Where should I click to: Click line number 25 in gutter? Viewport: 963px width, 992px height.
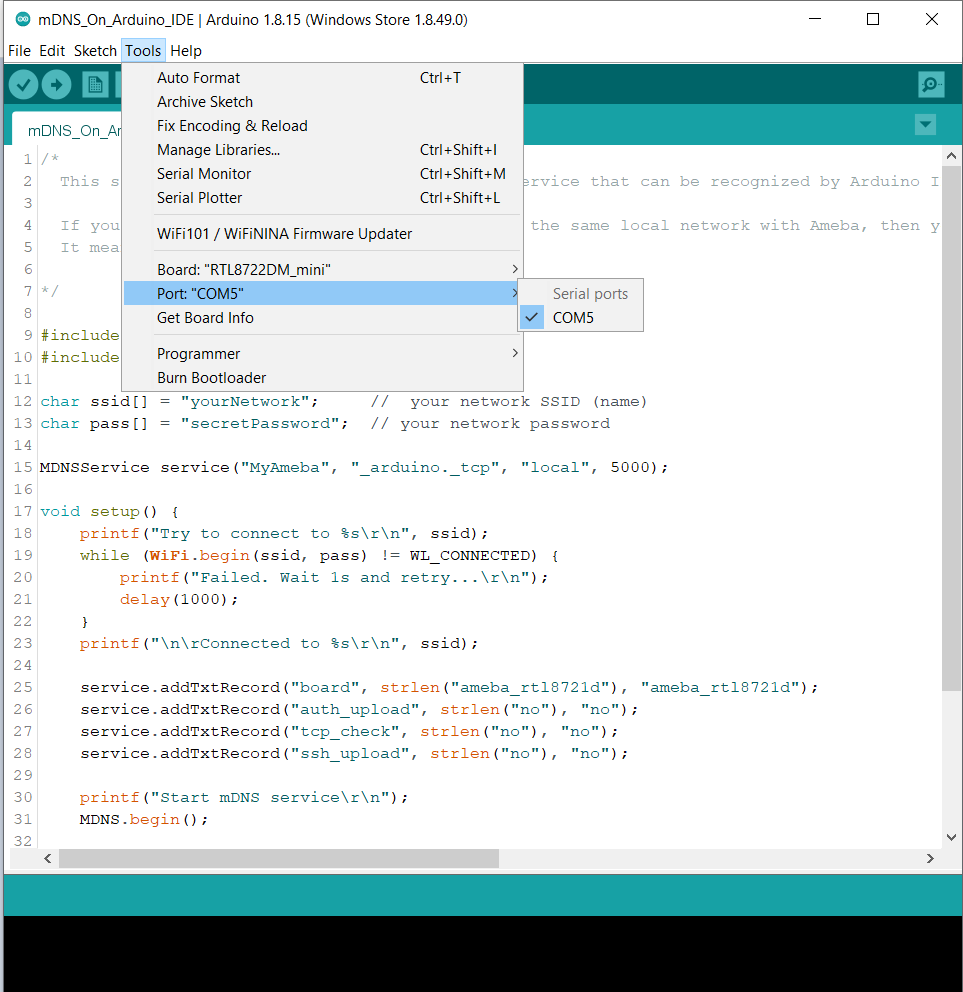(x=23, y=687)
